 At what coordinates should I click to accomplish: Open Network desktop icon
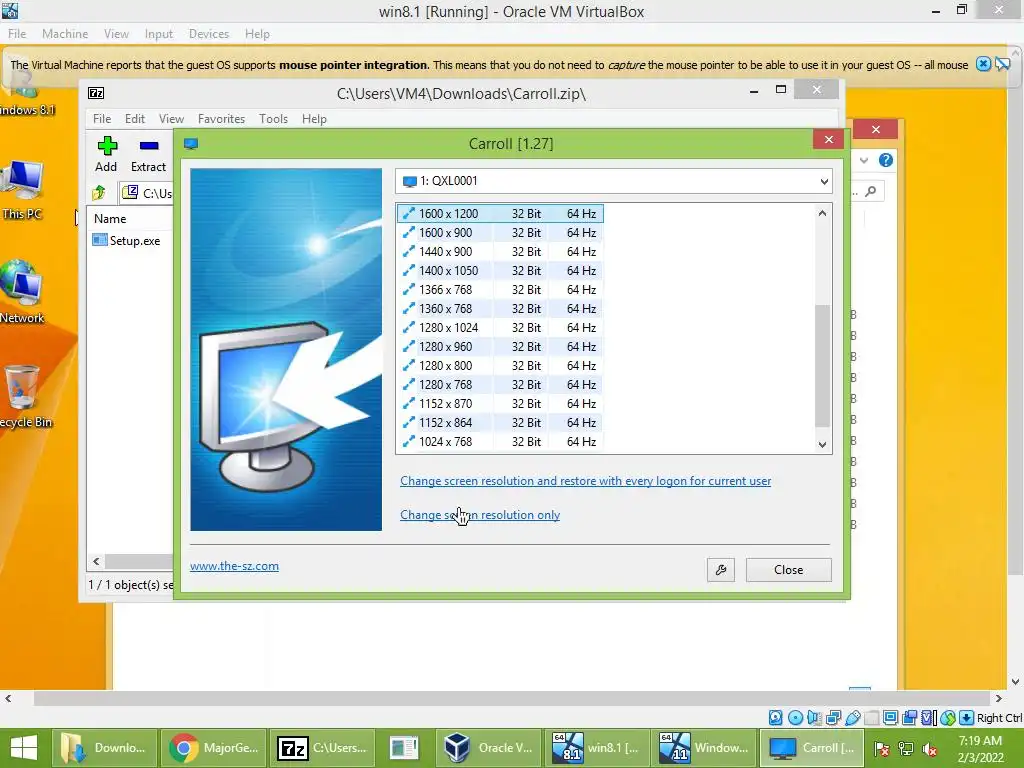tap(22, 292)
